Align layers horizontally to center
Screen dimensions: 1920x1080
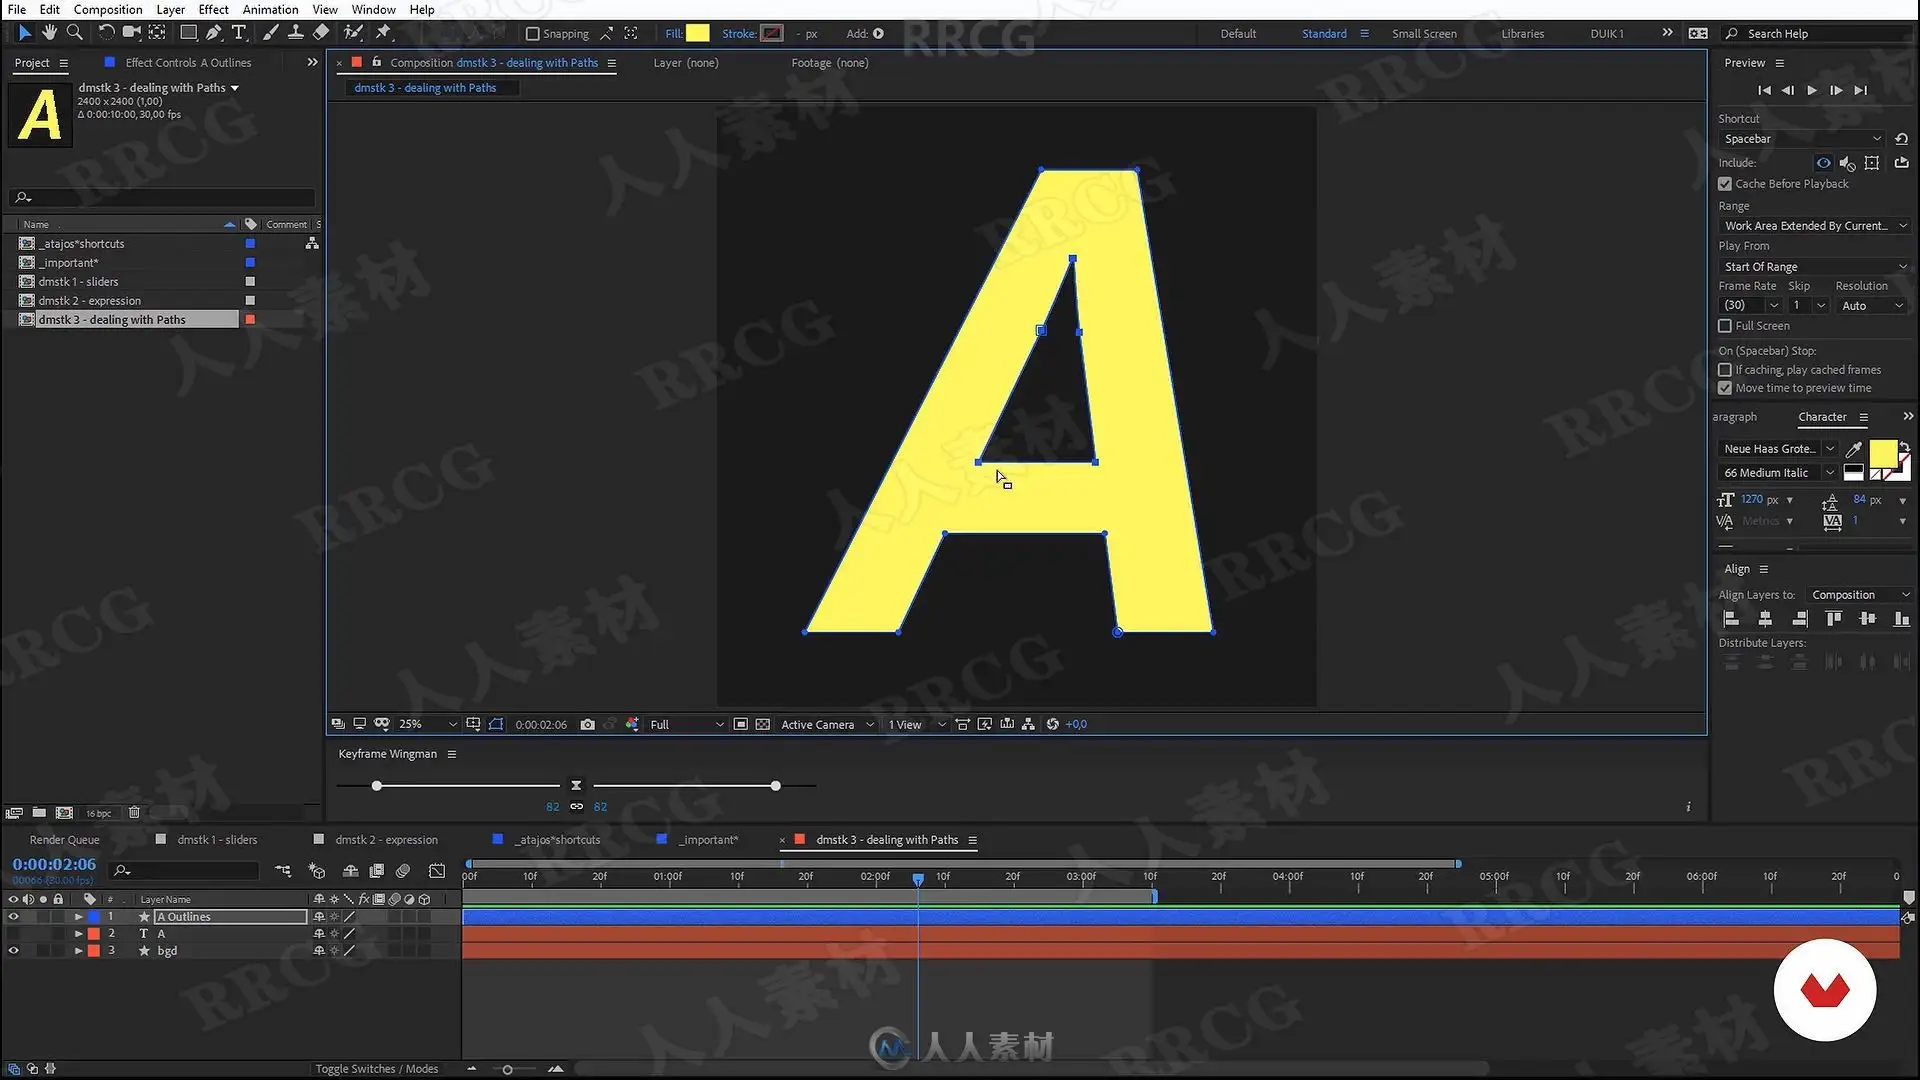1765,619
